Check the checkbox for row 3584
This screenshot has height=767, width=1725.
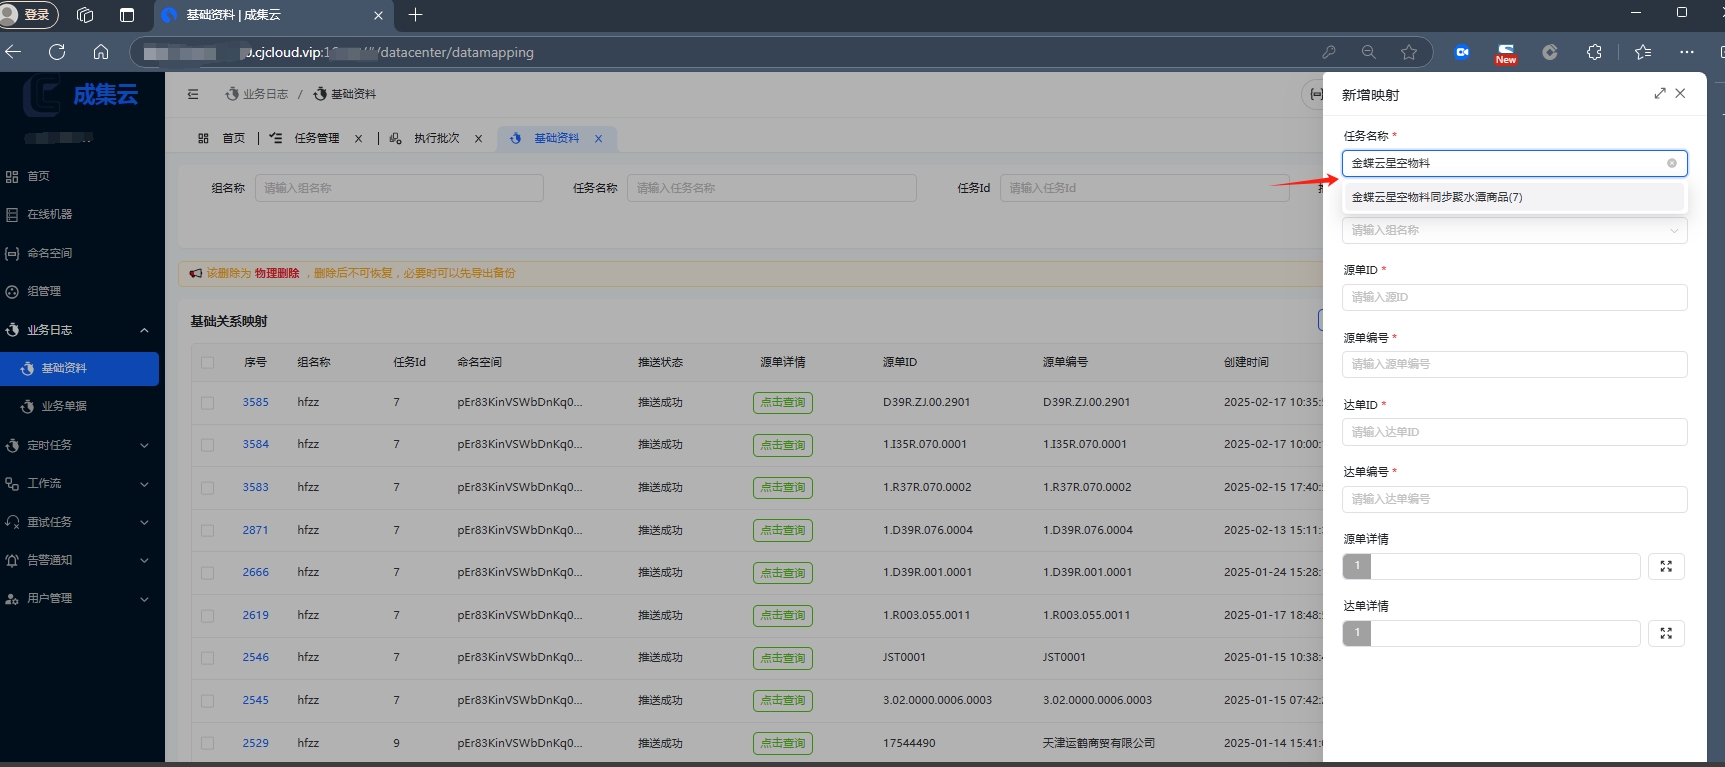[207, 444]
